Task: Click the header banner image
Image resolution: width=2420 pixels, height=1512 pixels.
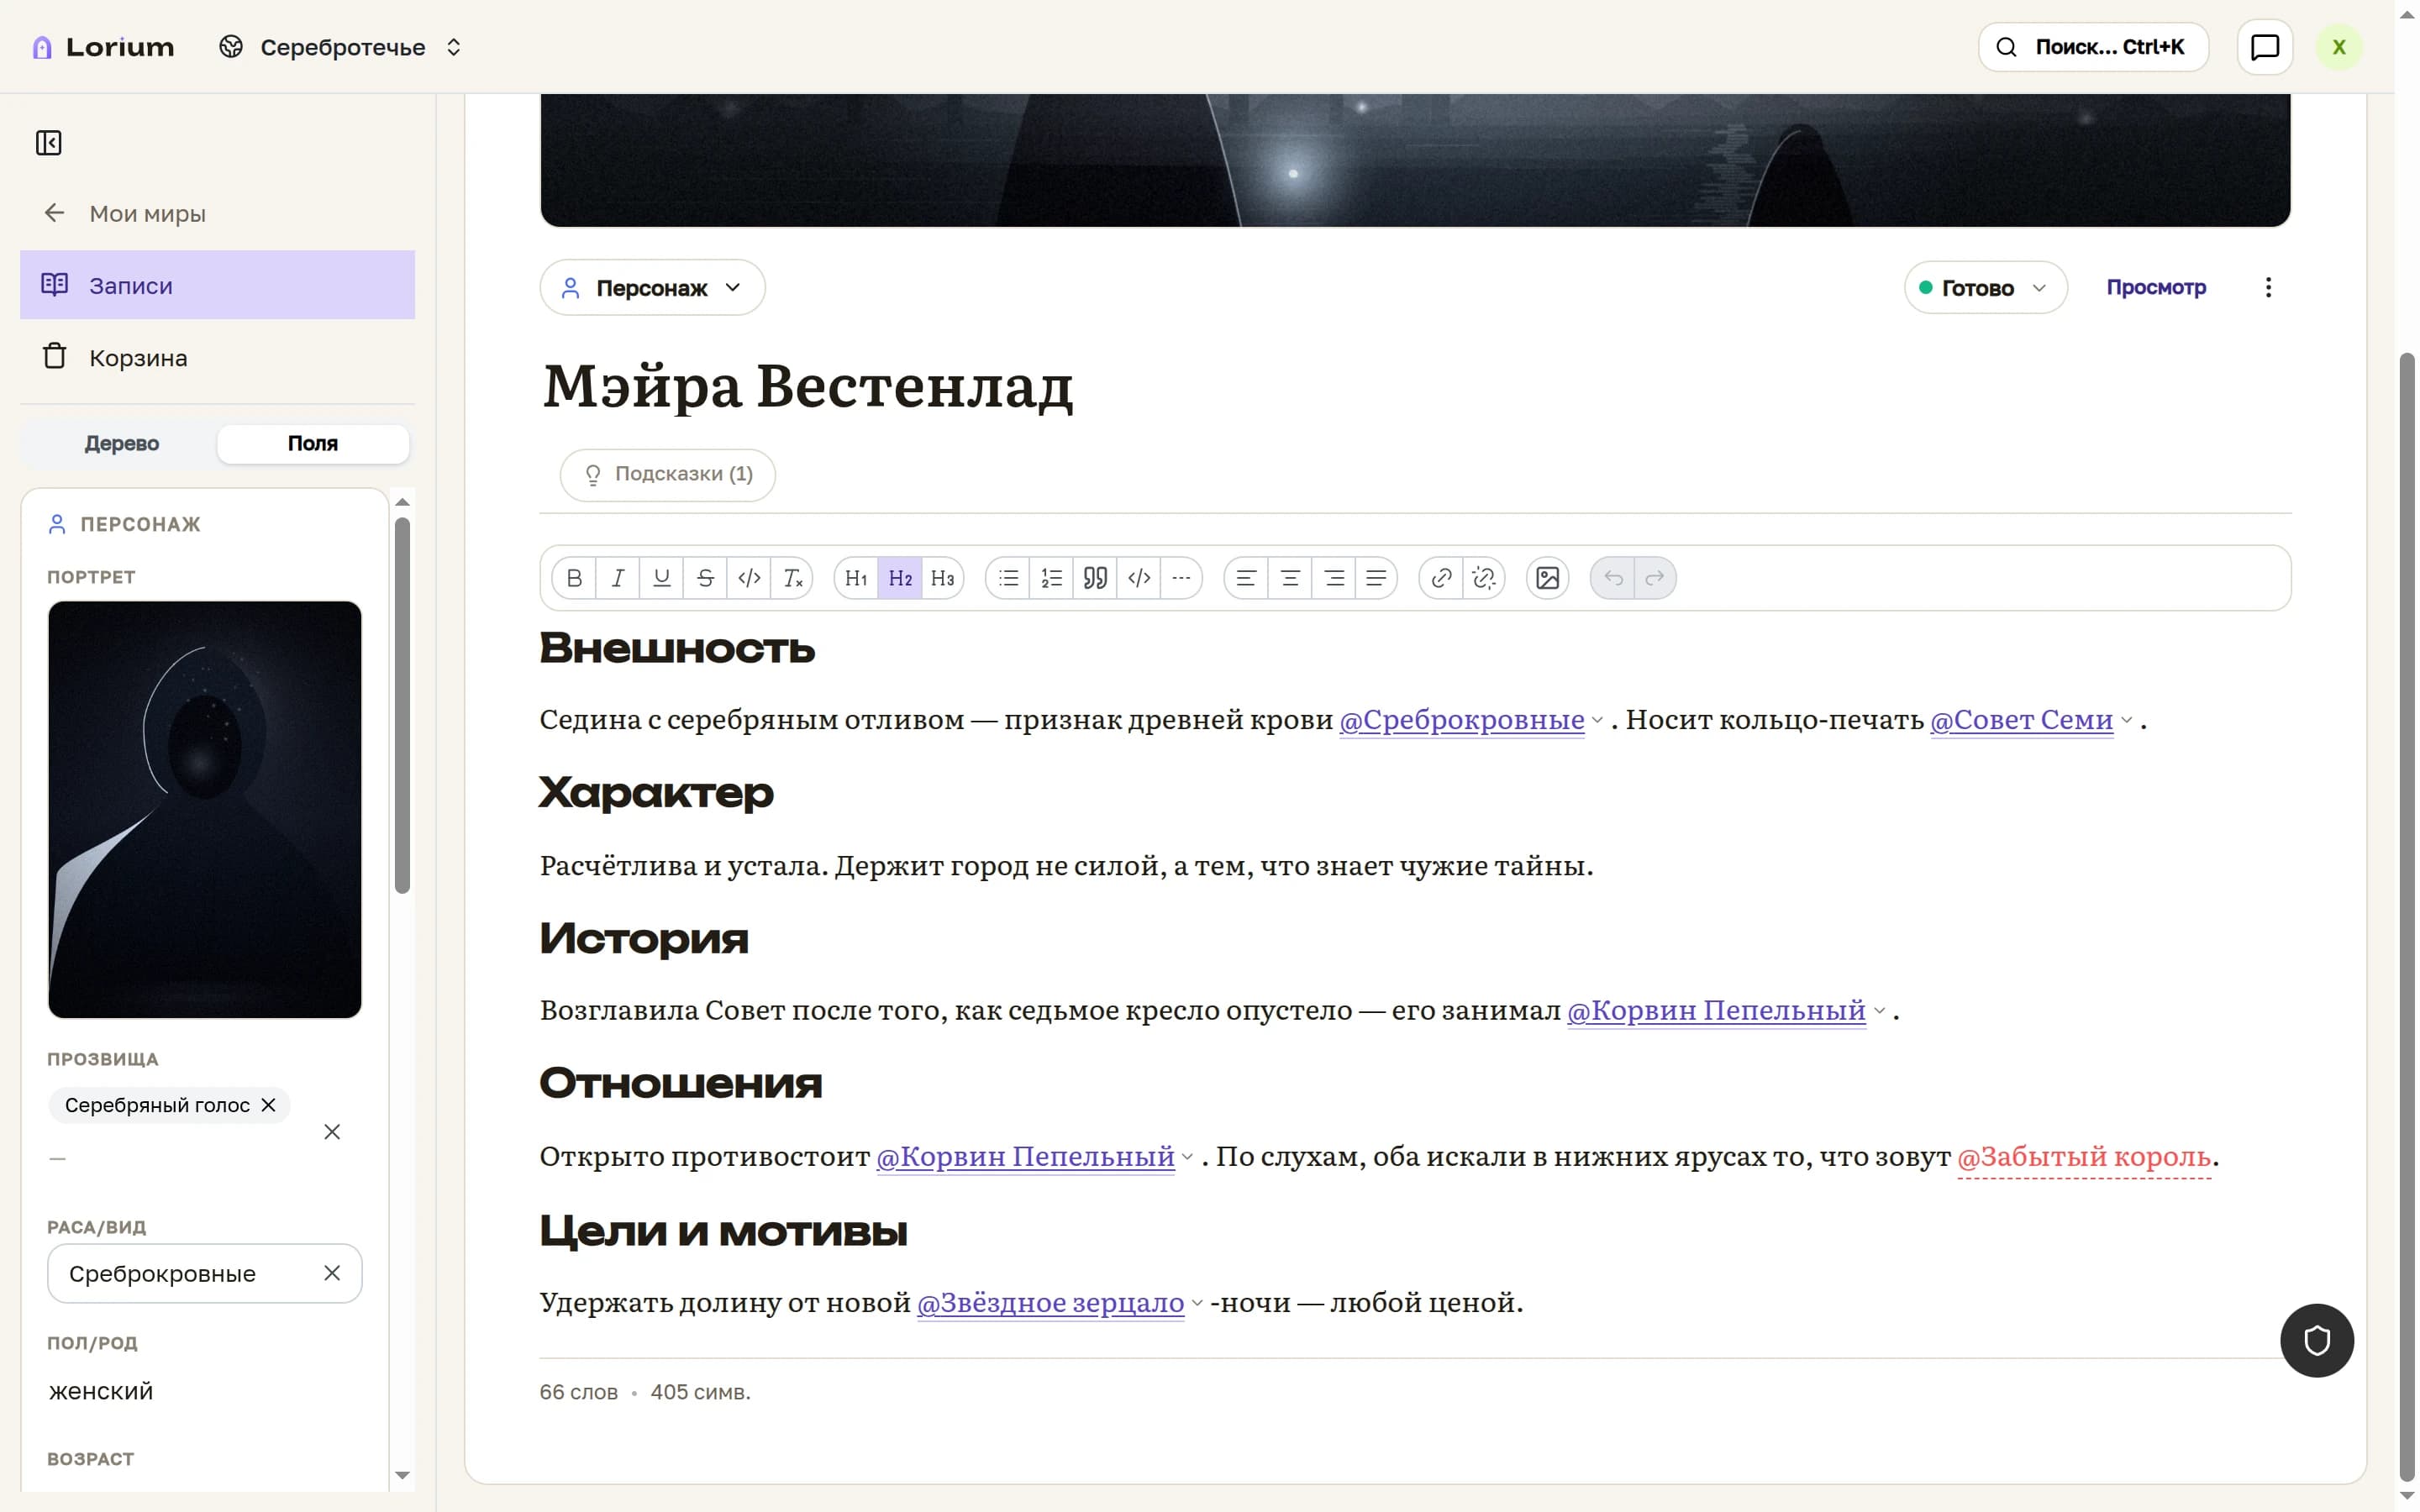Action: click(x=1415, y=160)
